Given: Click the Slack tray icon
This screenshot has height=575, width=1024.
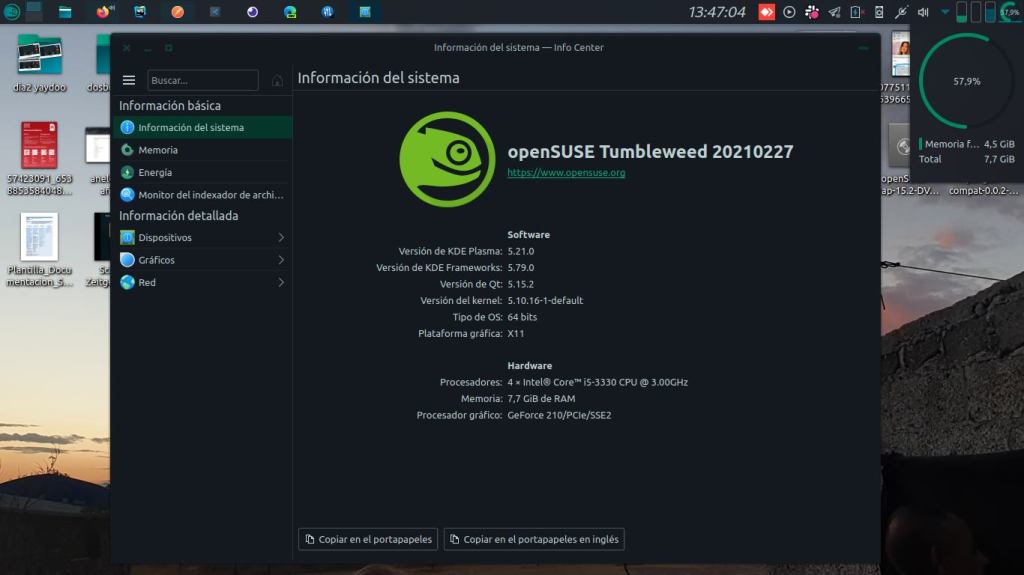Looking at the screenshot, I should (x=812, y=12).
